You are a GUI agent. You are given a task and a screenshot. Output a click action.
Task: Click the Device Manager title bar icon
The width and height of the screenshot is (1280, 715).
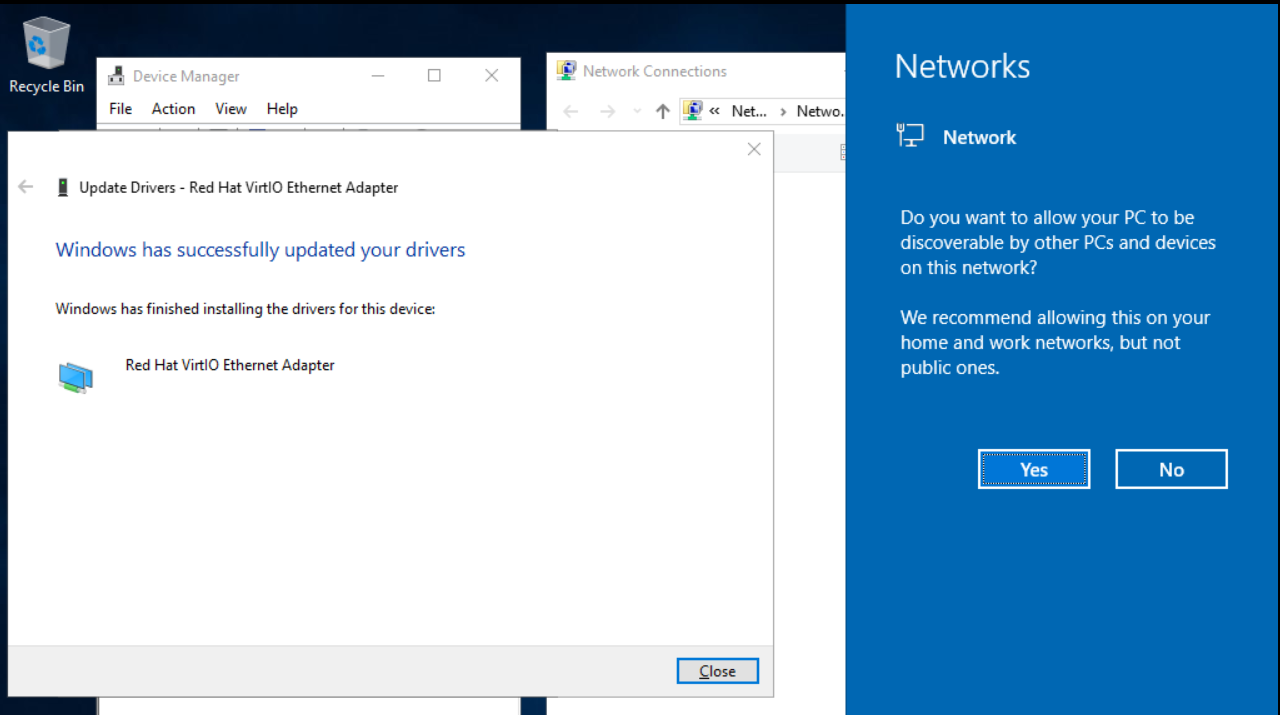(x=117, y=76)
